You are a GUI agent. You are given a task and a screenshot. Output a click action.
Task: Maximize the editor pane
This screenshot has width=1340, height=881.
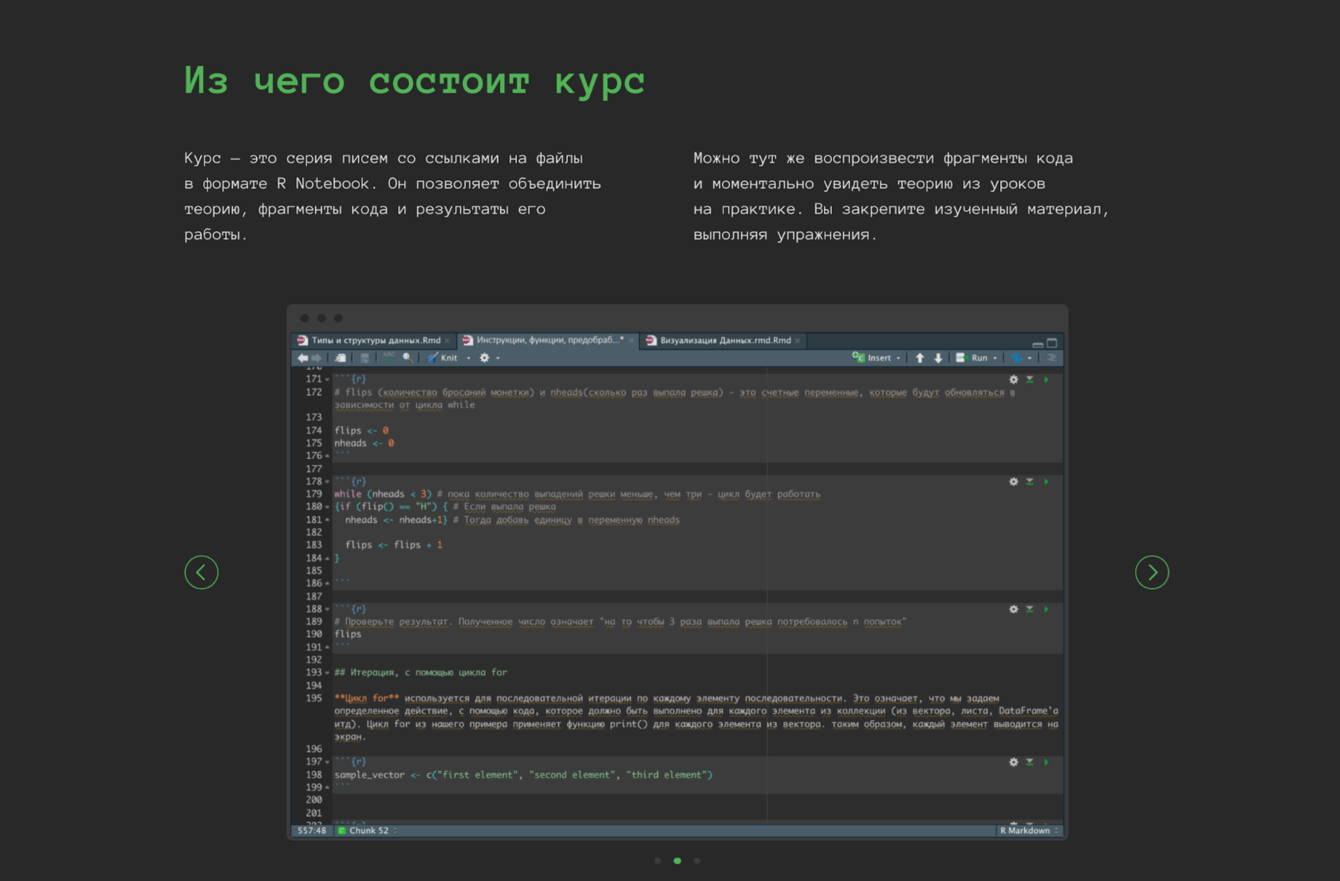(1052, 343)
